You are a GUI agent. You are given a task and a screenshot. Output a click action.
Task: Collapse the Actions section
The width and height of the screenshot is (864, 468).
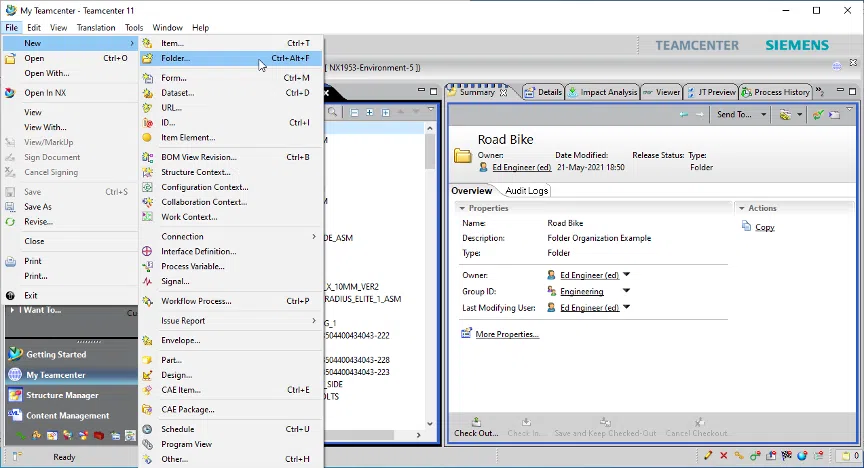(x=742, y=208)
